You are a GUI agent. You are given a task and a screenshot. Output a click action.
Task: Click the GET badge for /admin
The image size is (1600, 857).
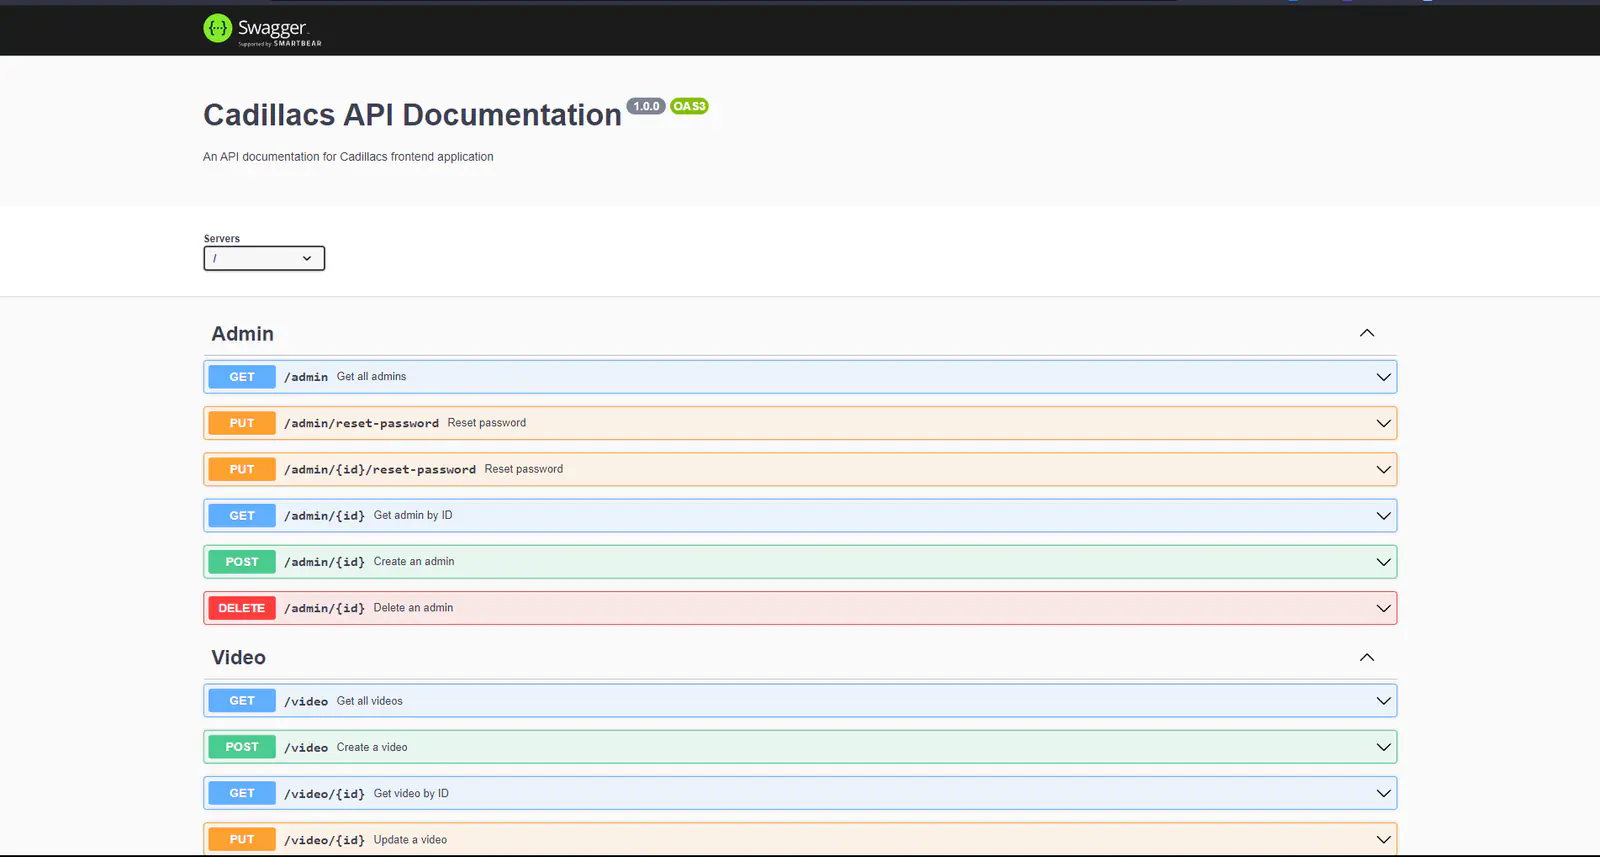tap(242, 377)
